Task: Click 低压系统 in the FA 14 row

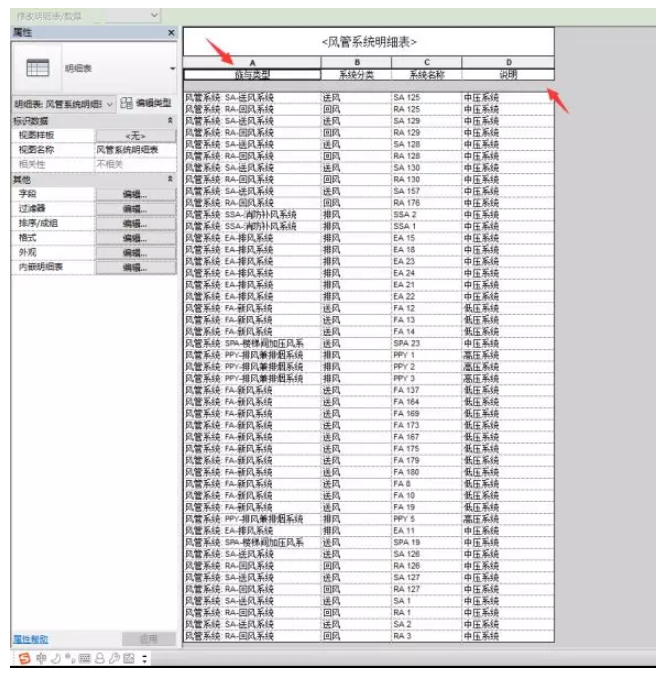Action: click(x=481, y=332)
